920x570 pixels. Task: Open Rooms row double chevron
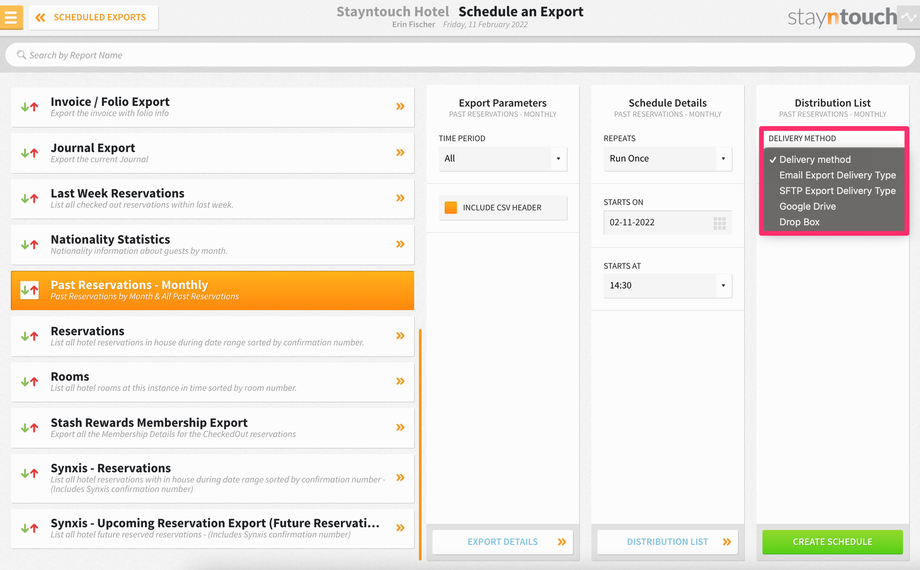(x=400, y=381)
